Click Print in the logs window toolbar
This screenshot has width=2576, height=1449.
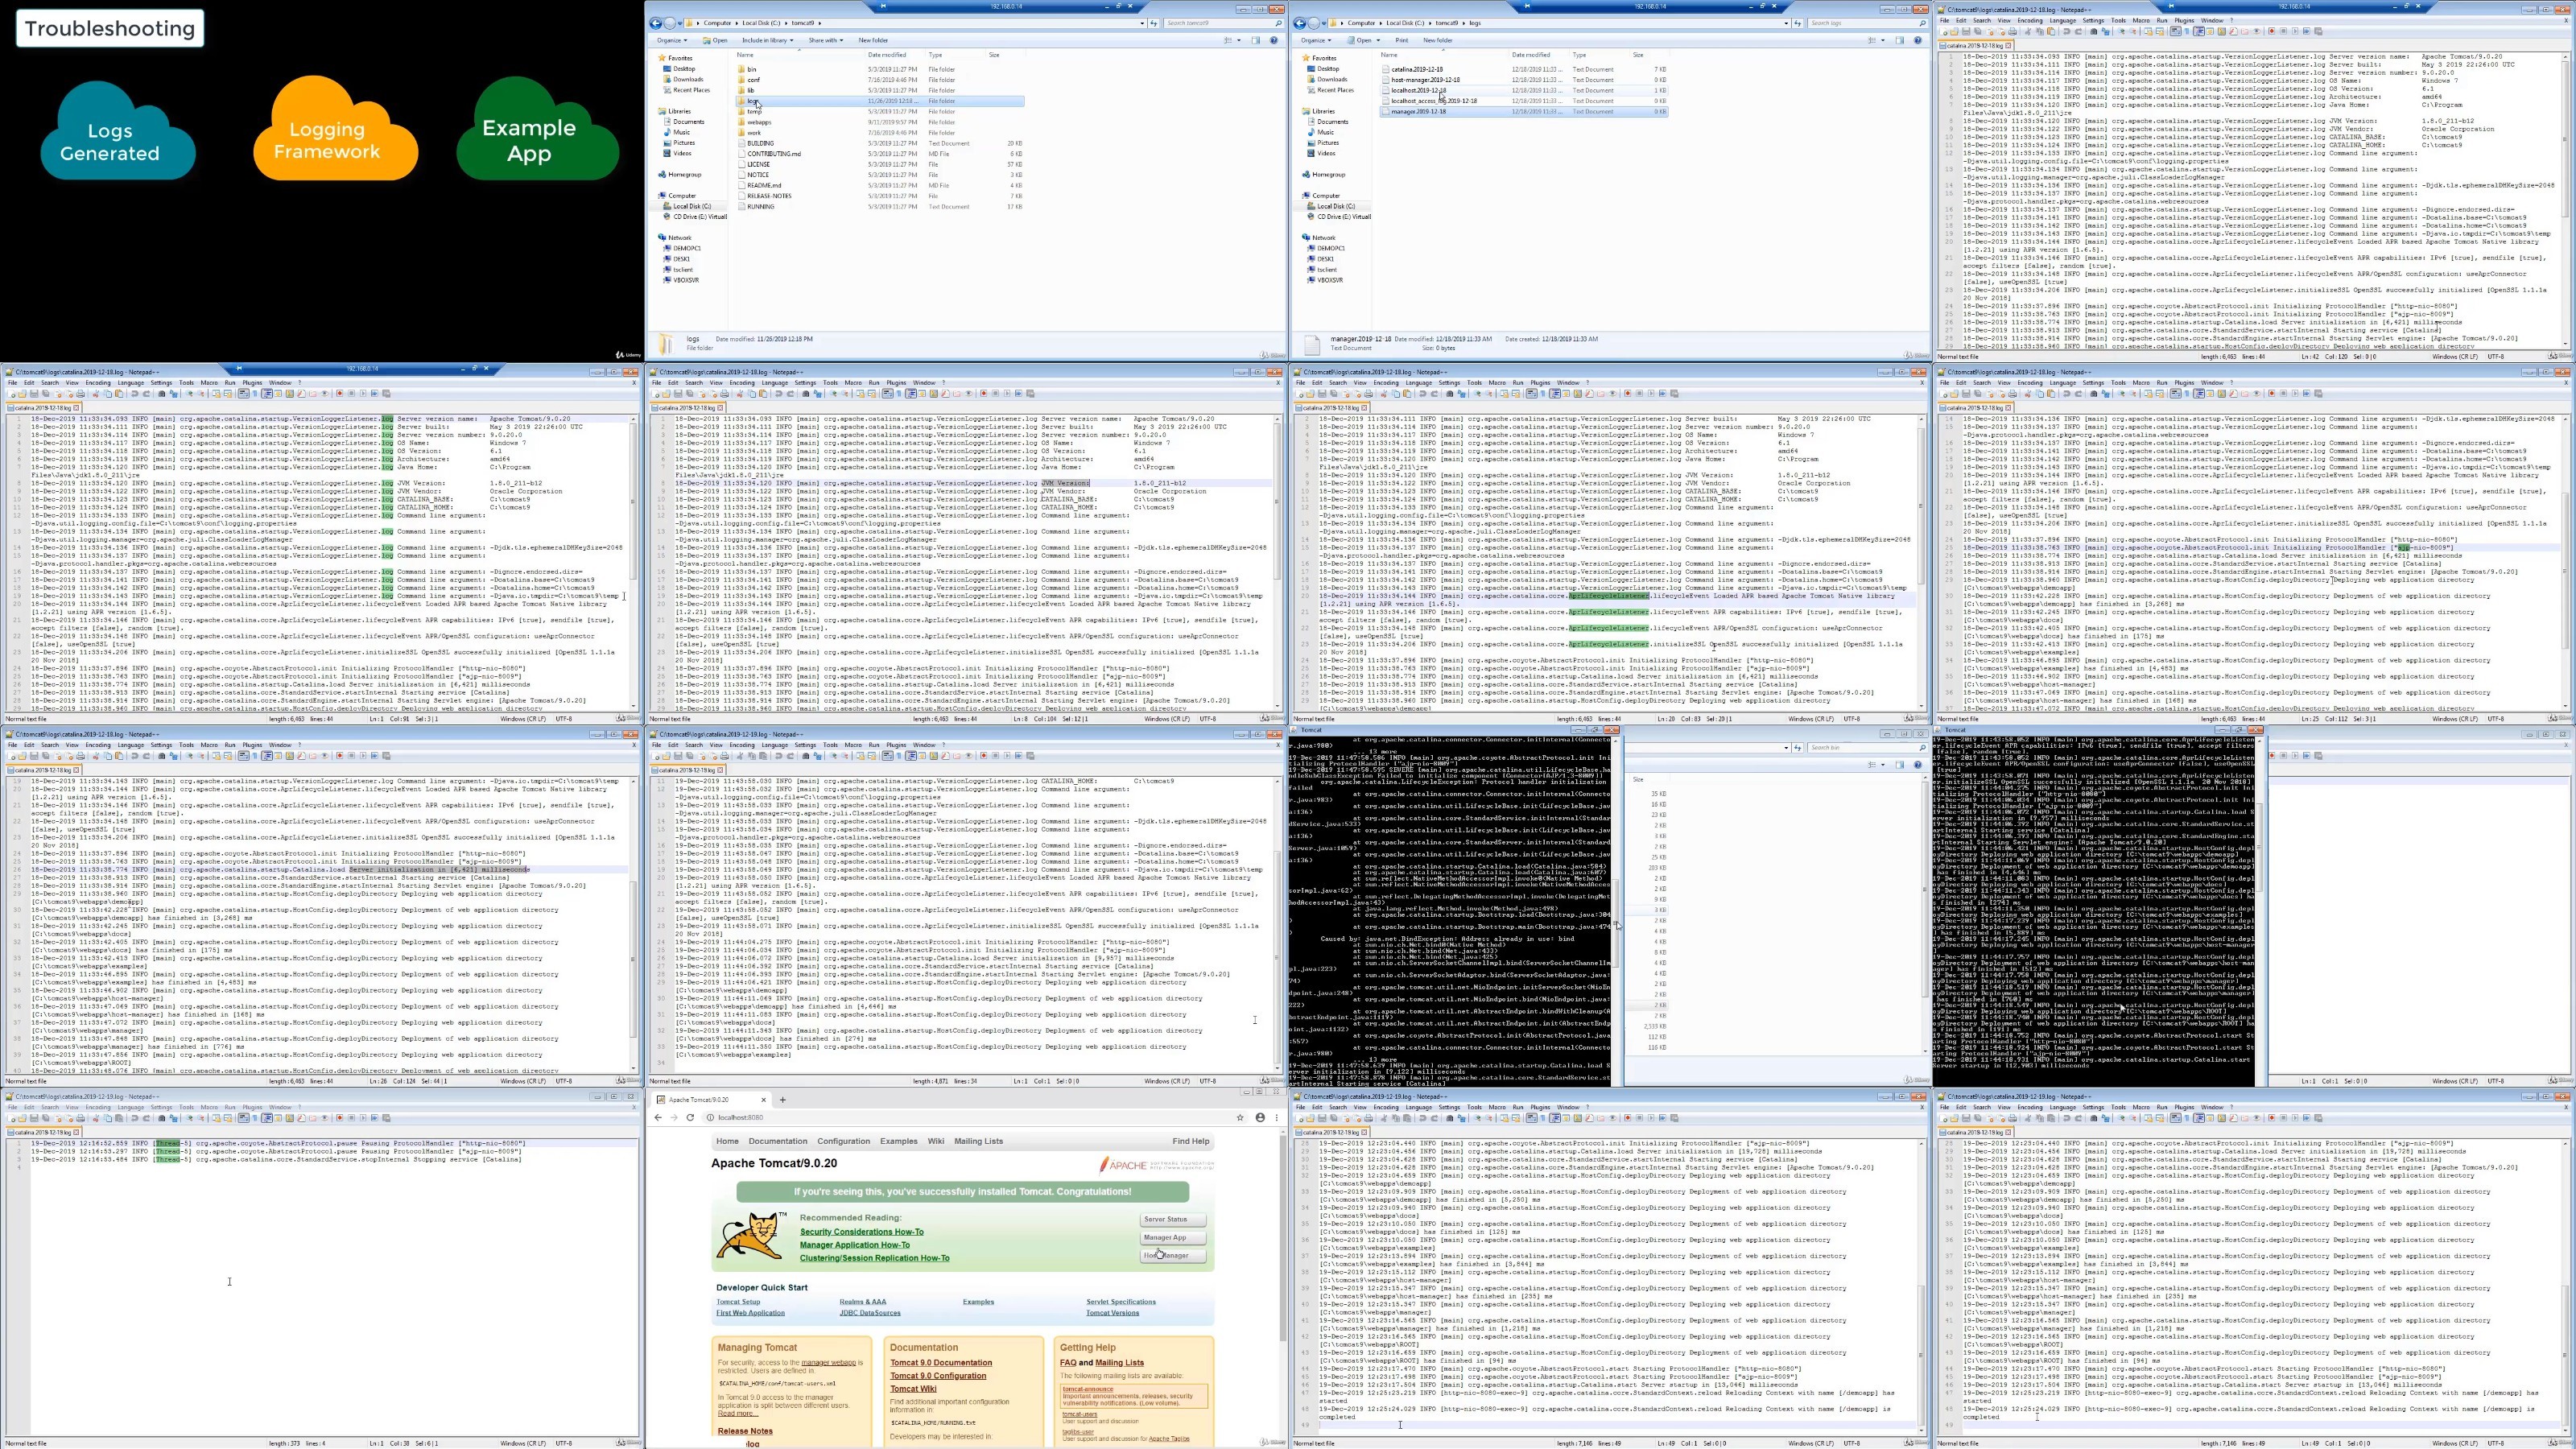(x=1401, y=40)
